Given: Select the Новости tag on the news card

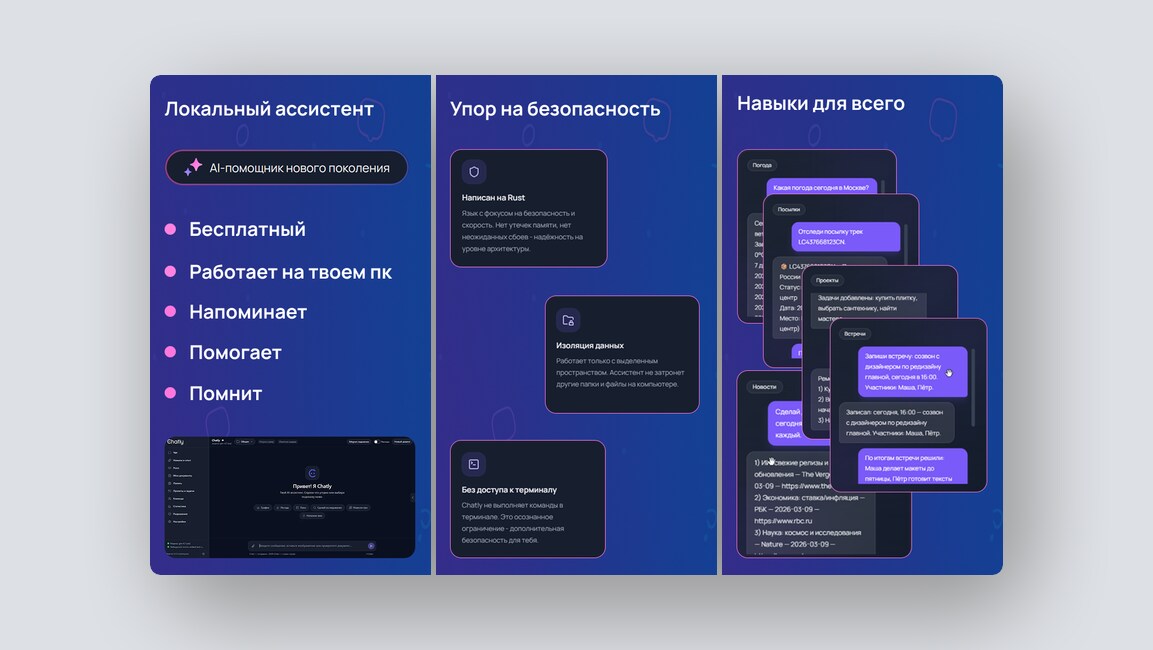Looking at the screenshot, I should [x=764, y=387].
